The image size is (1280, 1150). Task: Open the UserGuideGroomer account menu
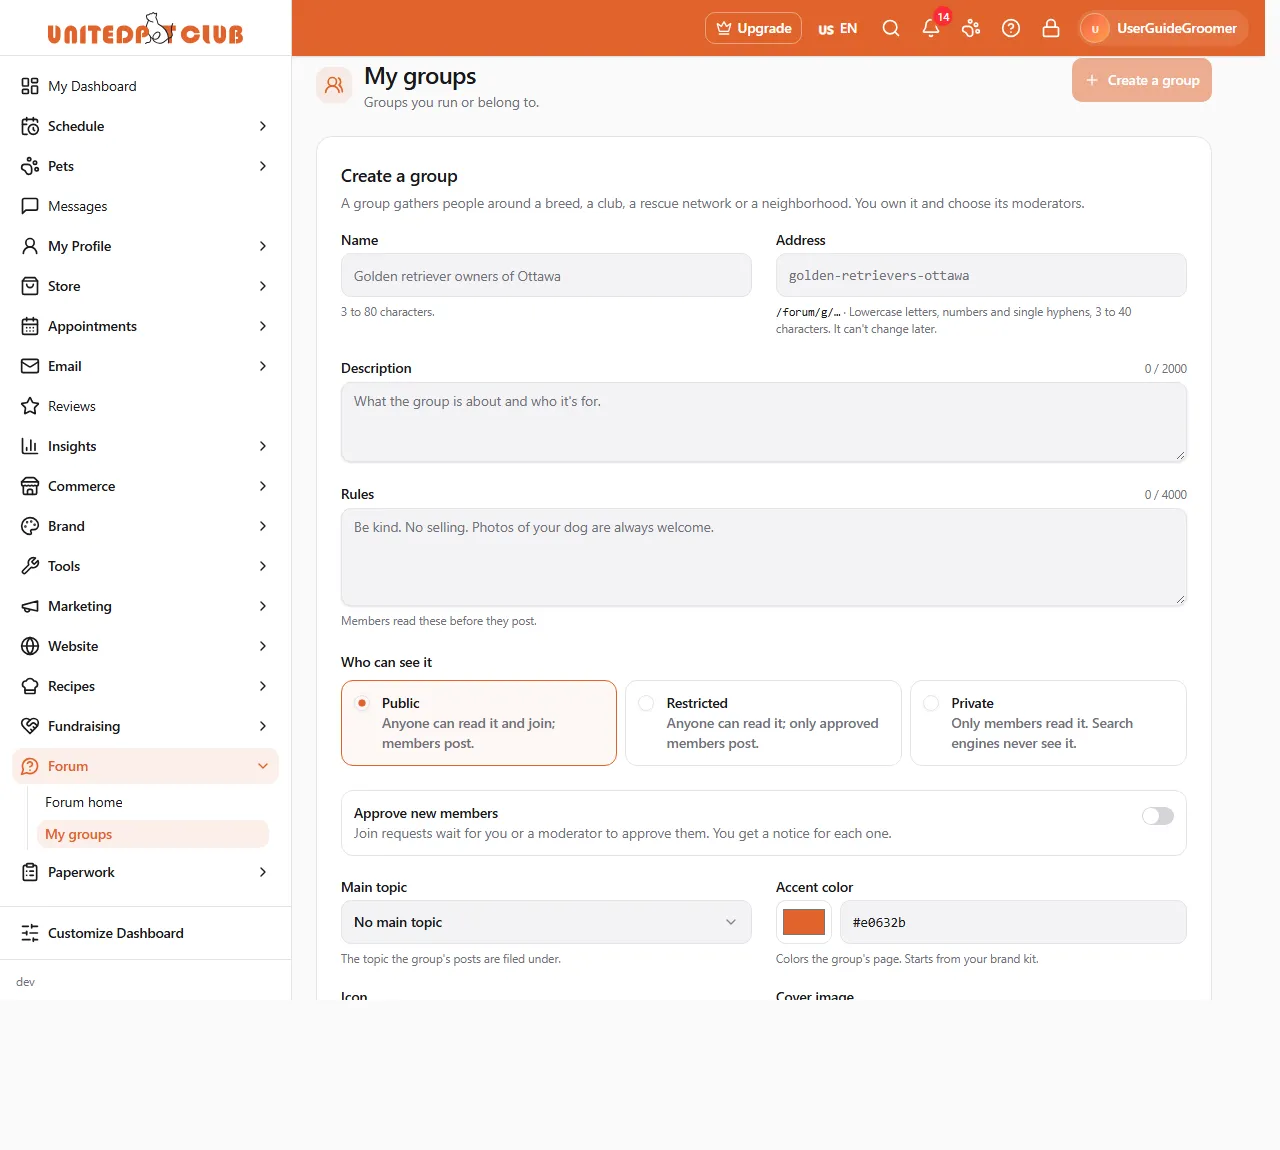coord(1163,28)
